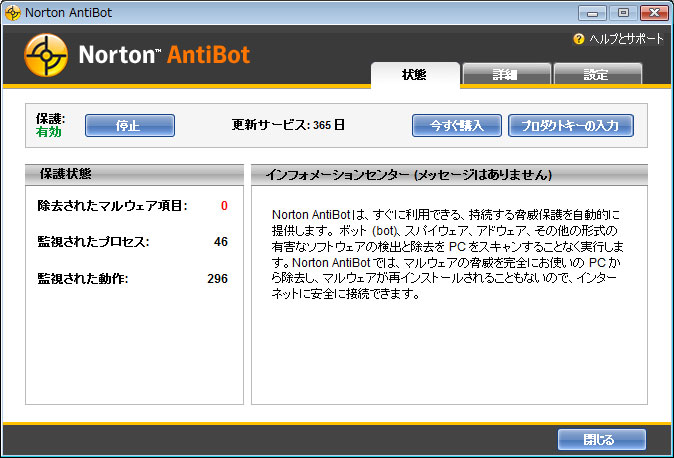674x458 pixels.
Task: Click the 監視された動作 label
Action: (83, 279)
